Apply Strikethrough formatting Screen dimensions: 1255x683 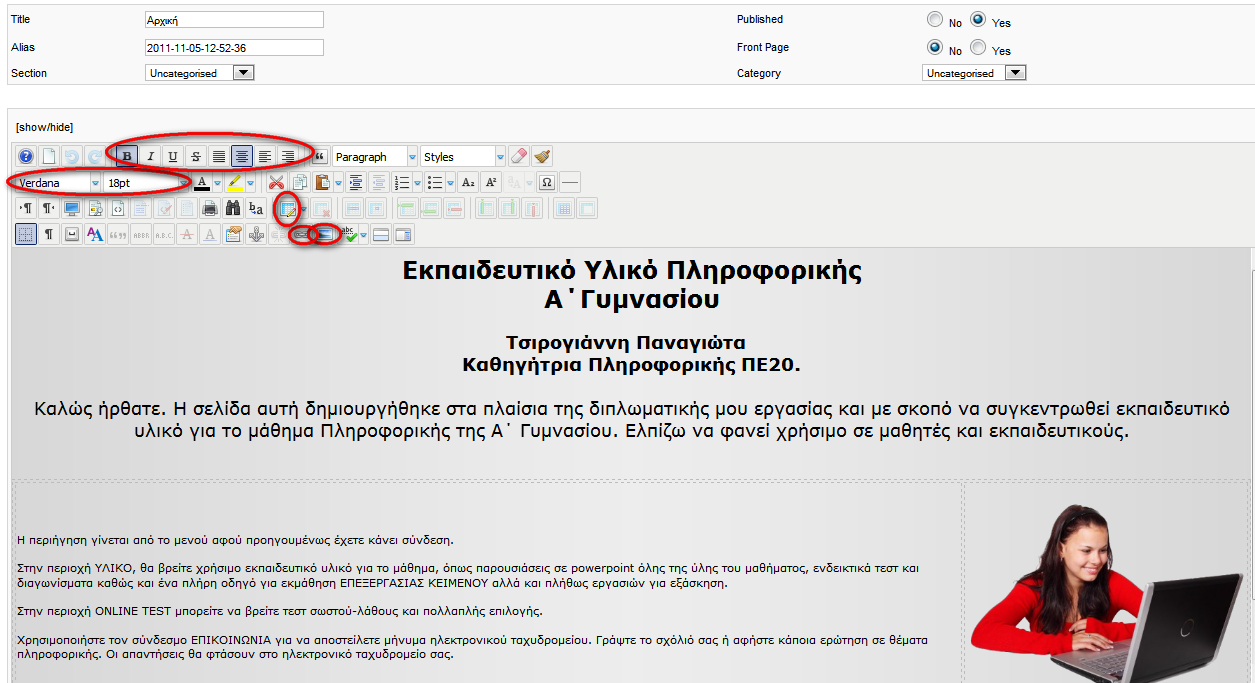[196, 157]
